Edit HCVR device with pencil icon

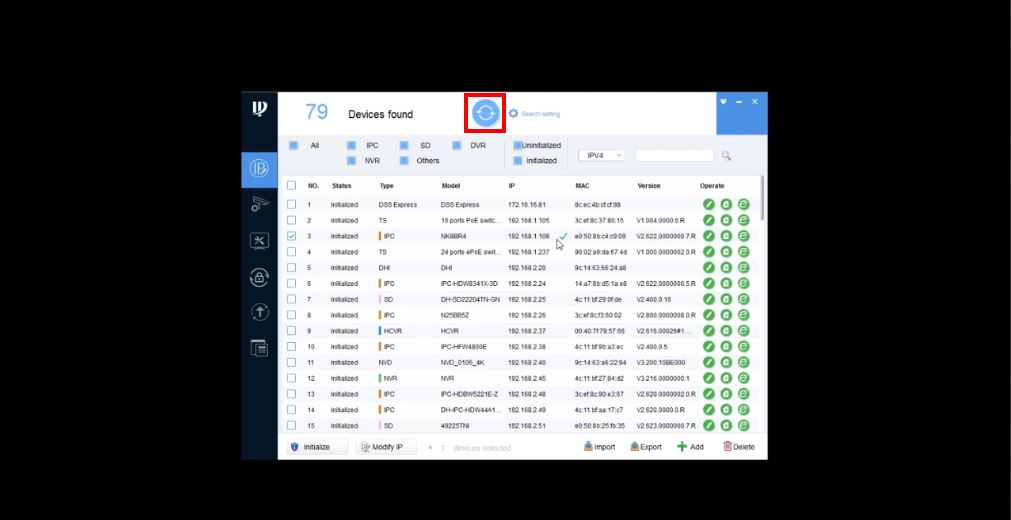pos(709,330)
